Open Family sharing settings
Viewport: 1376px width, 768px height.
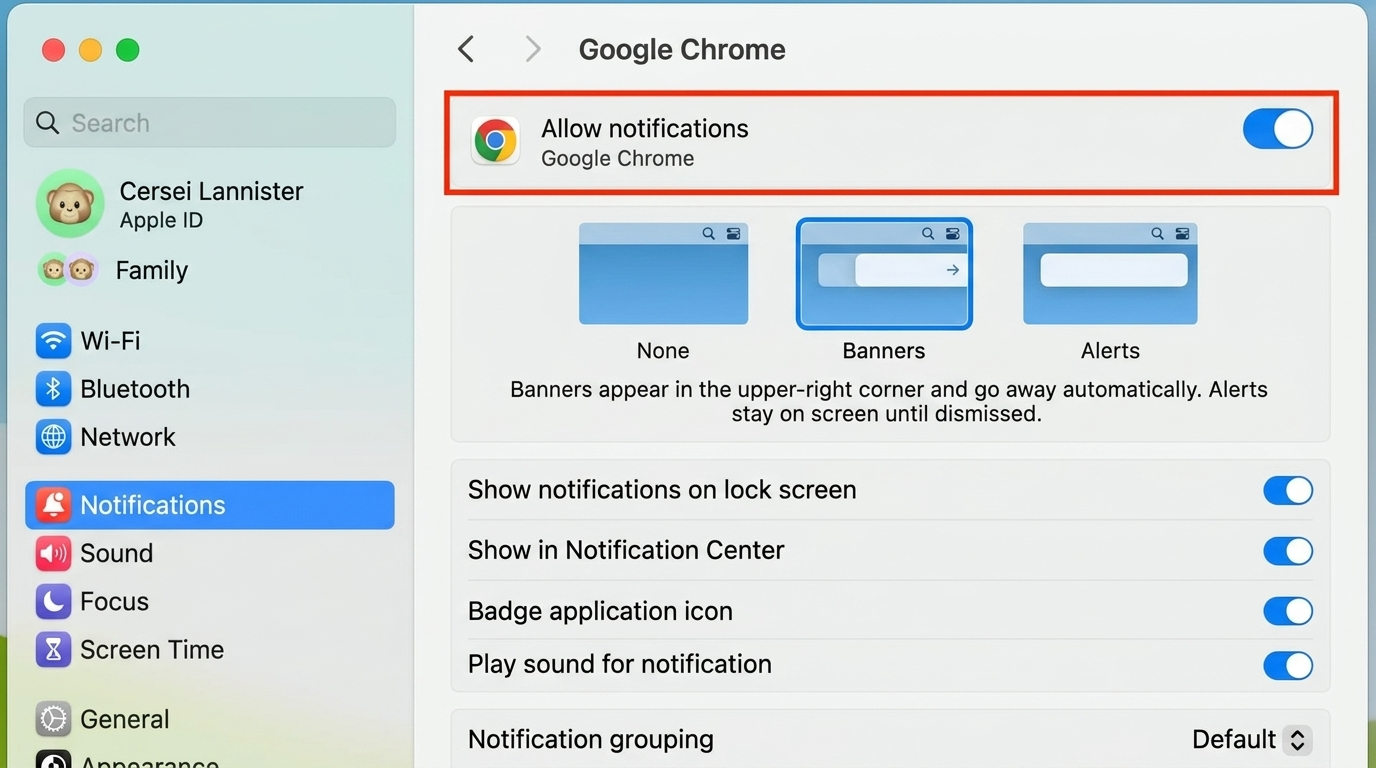point(210,270)
